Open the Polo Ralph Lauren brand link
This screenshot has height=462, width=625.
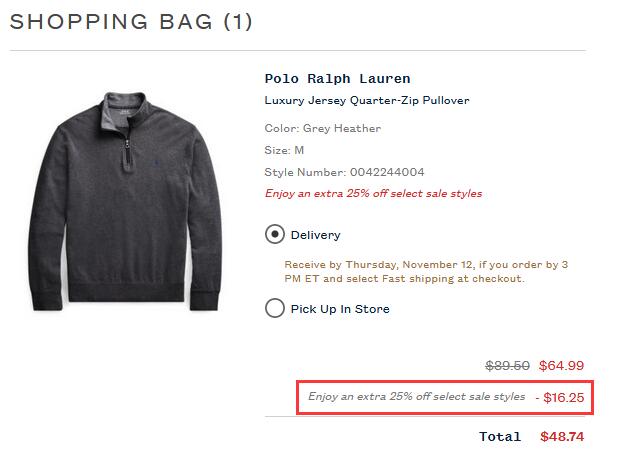pyautogui.click(x=337, y=79)
